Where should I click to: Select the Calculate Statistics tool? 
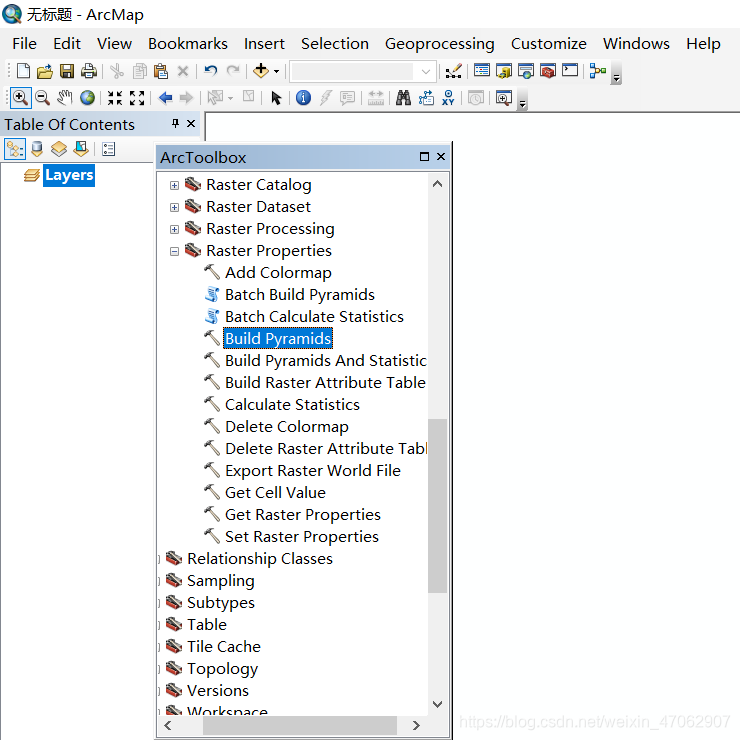292,404
